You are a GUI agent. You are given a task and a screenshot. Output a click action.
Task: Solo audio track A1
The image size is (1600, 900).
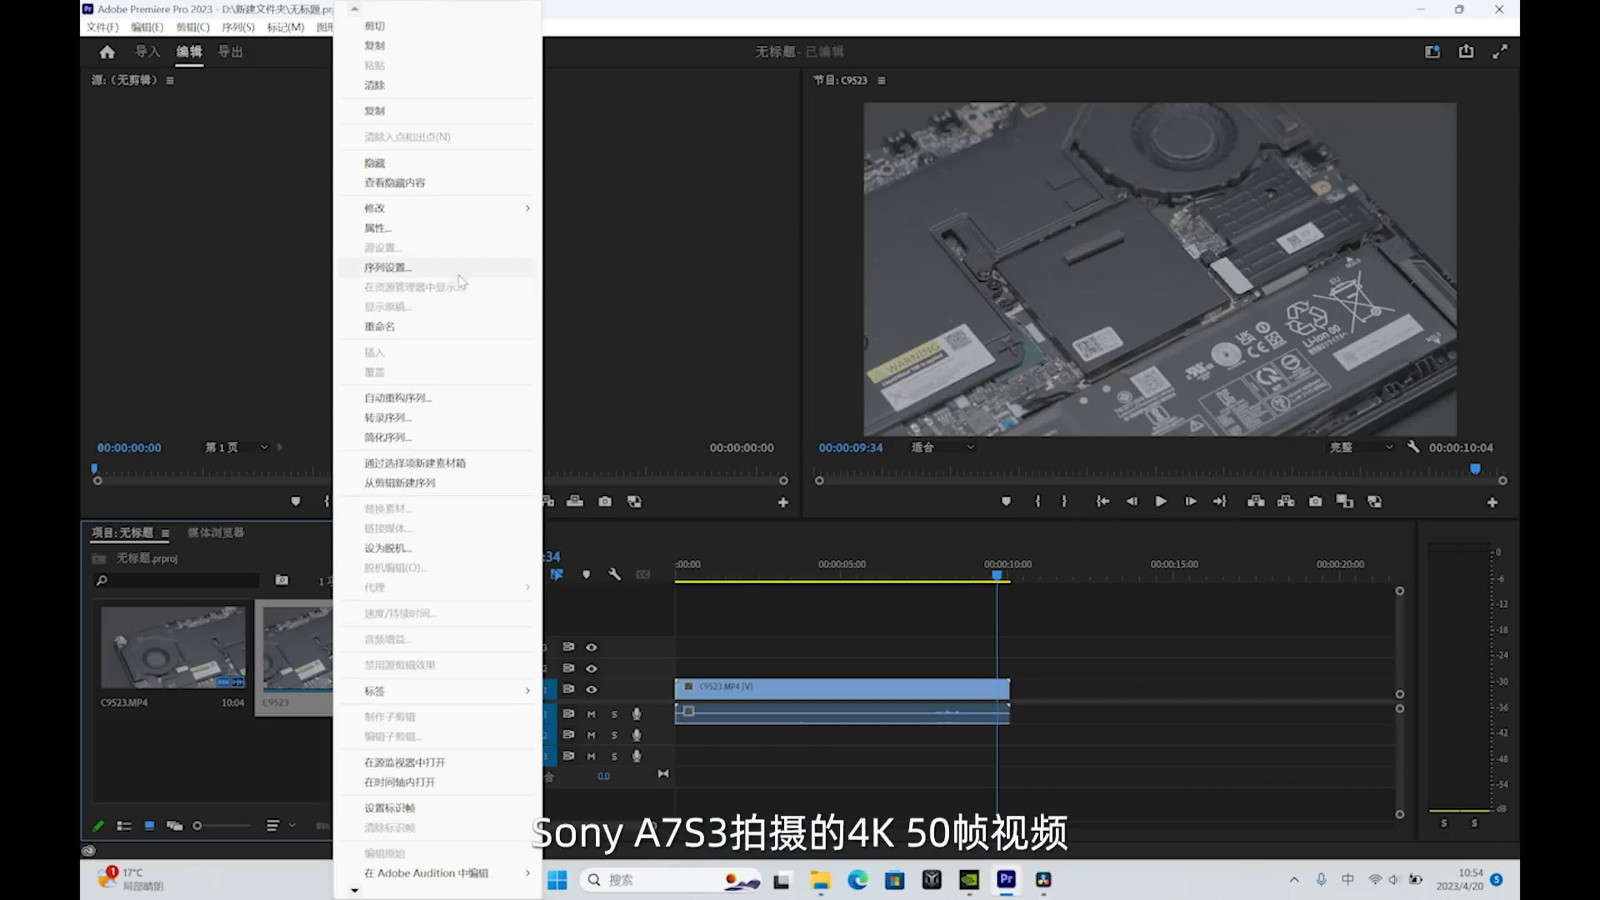614,714
